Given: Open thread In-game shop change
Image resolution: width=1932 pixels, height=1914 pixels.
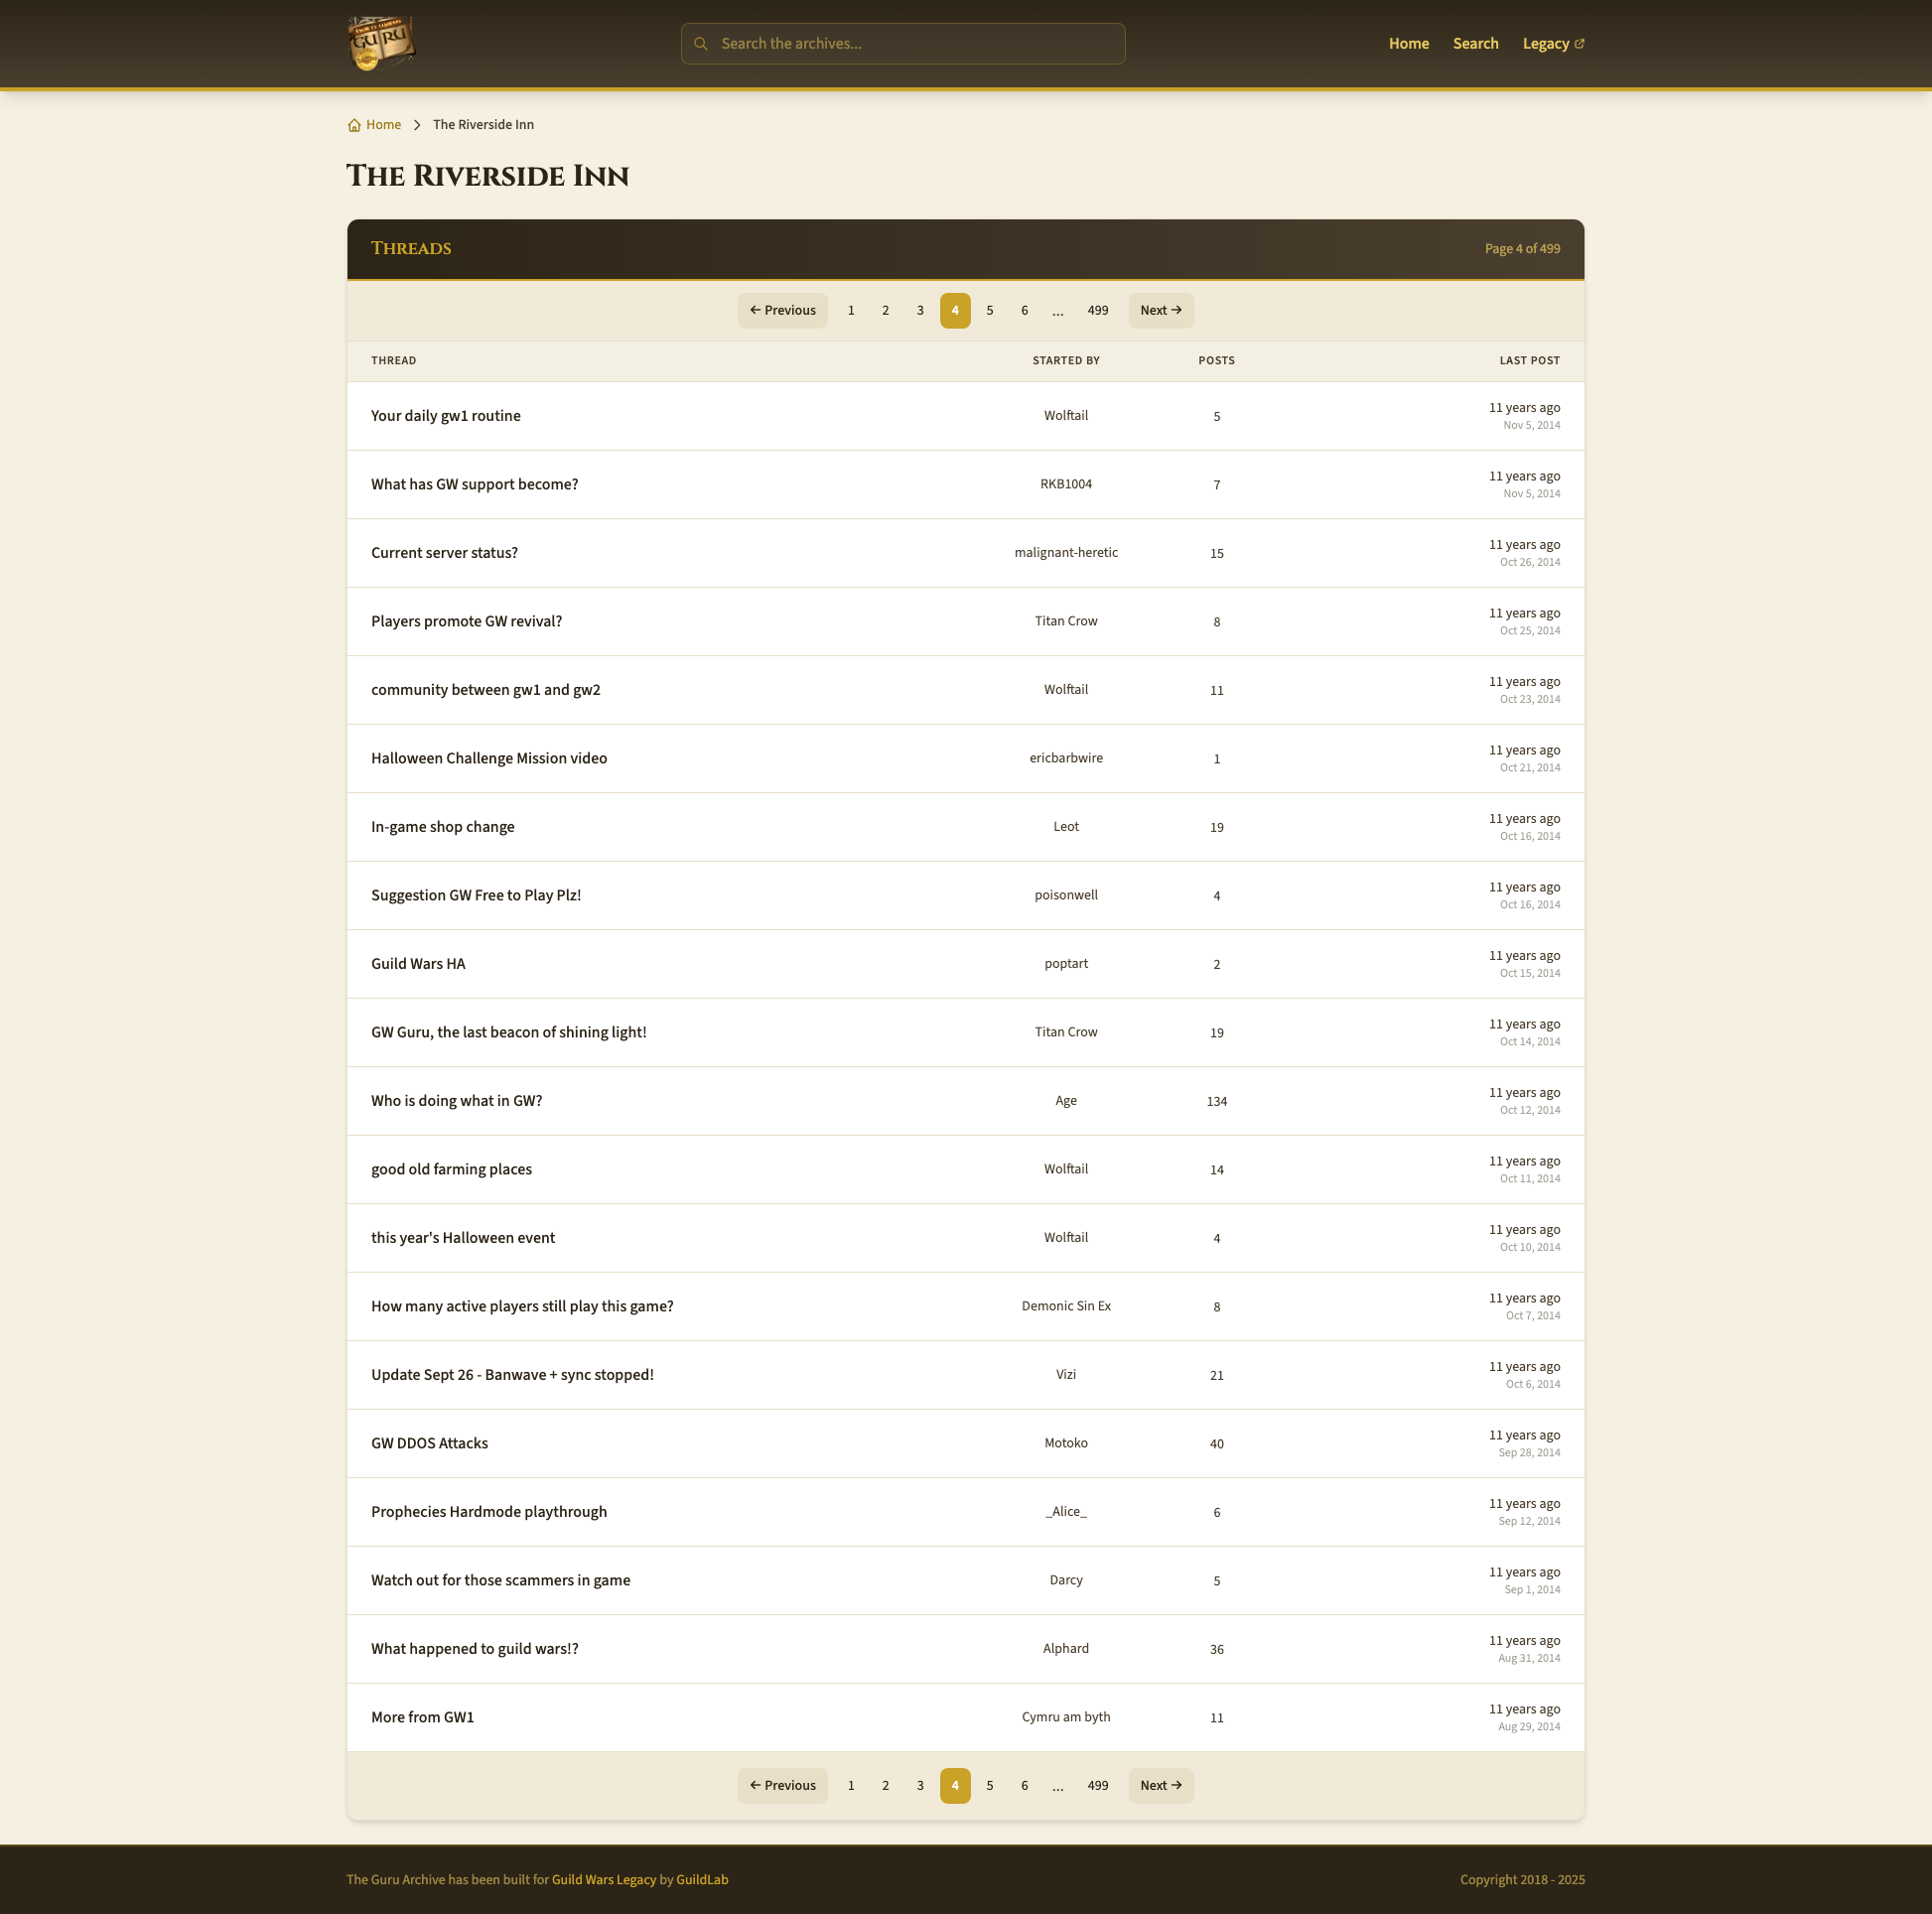Looking at the screenshot, I should pos(442,827).
